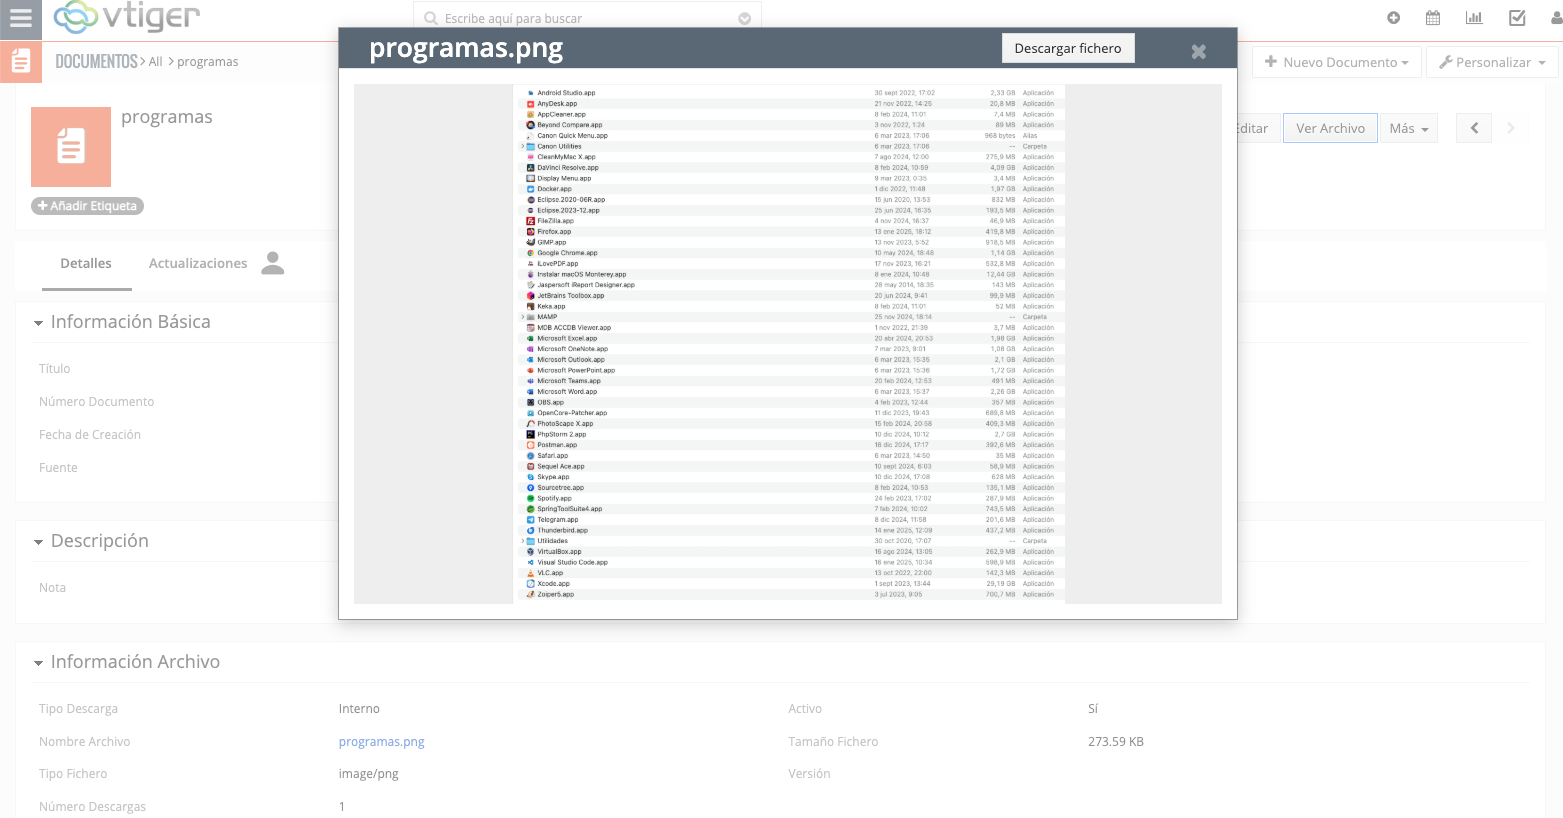Open the calendar icon in header
The width and height of the screenshot is (1563, 818).
pyautogui.click(x=1433, y=18)
